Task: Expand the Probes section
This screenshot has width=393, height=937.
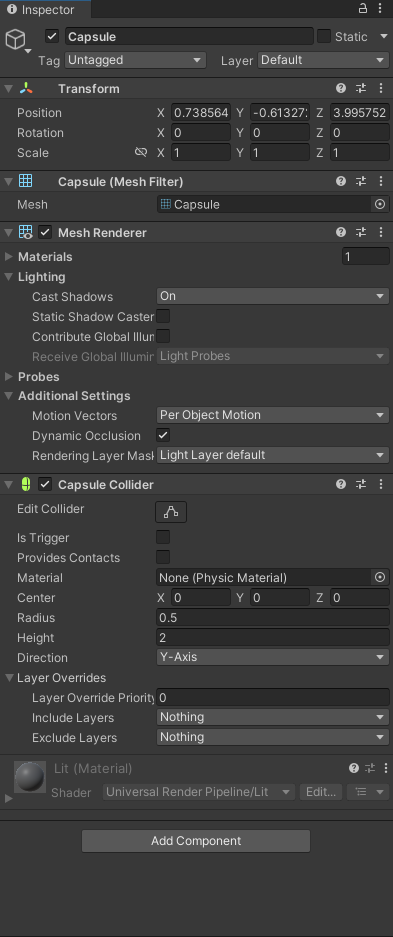Action: [38, 377]
